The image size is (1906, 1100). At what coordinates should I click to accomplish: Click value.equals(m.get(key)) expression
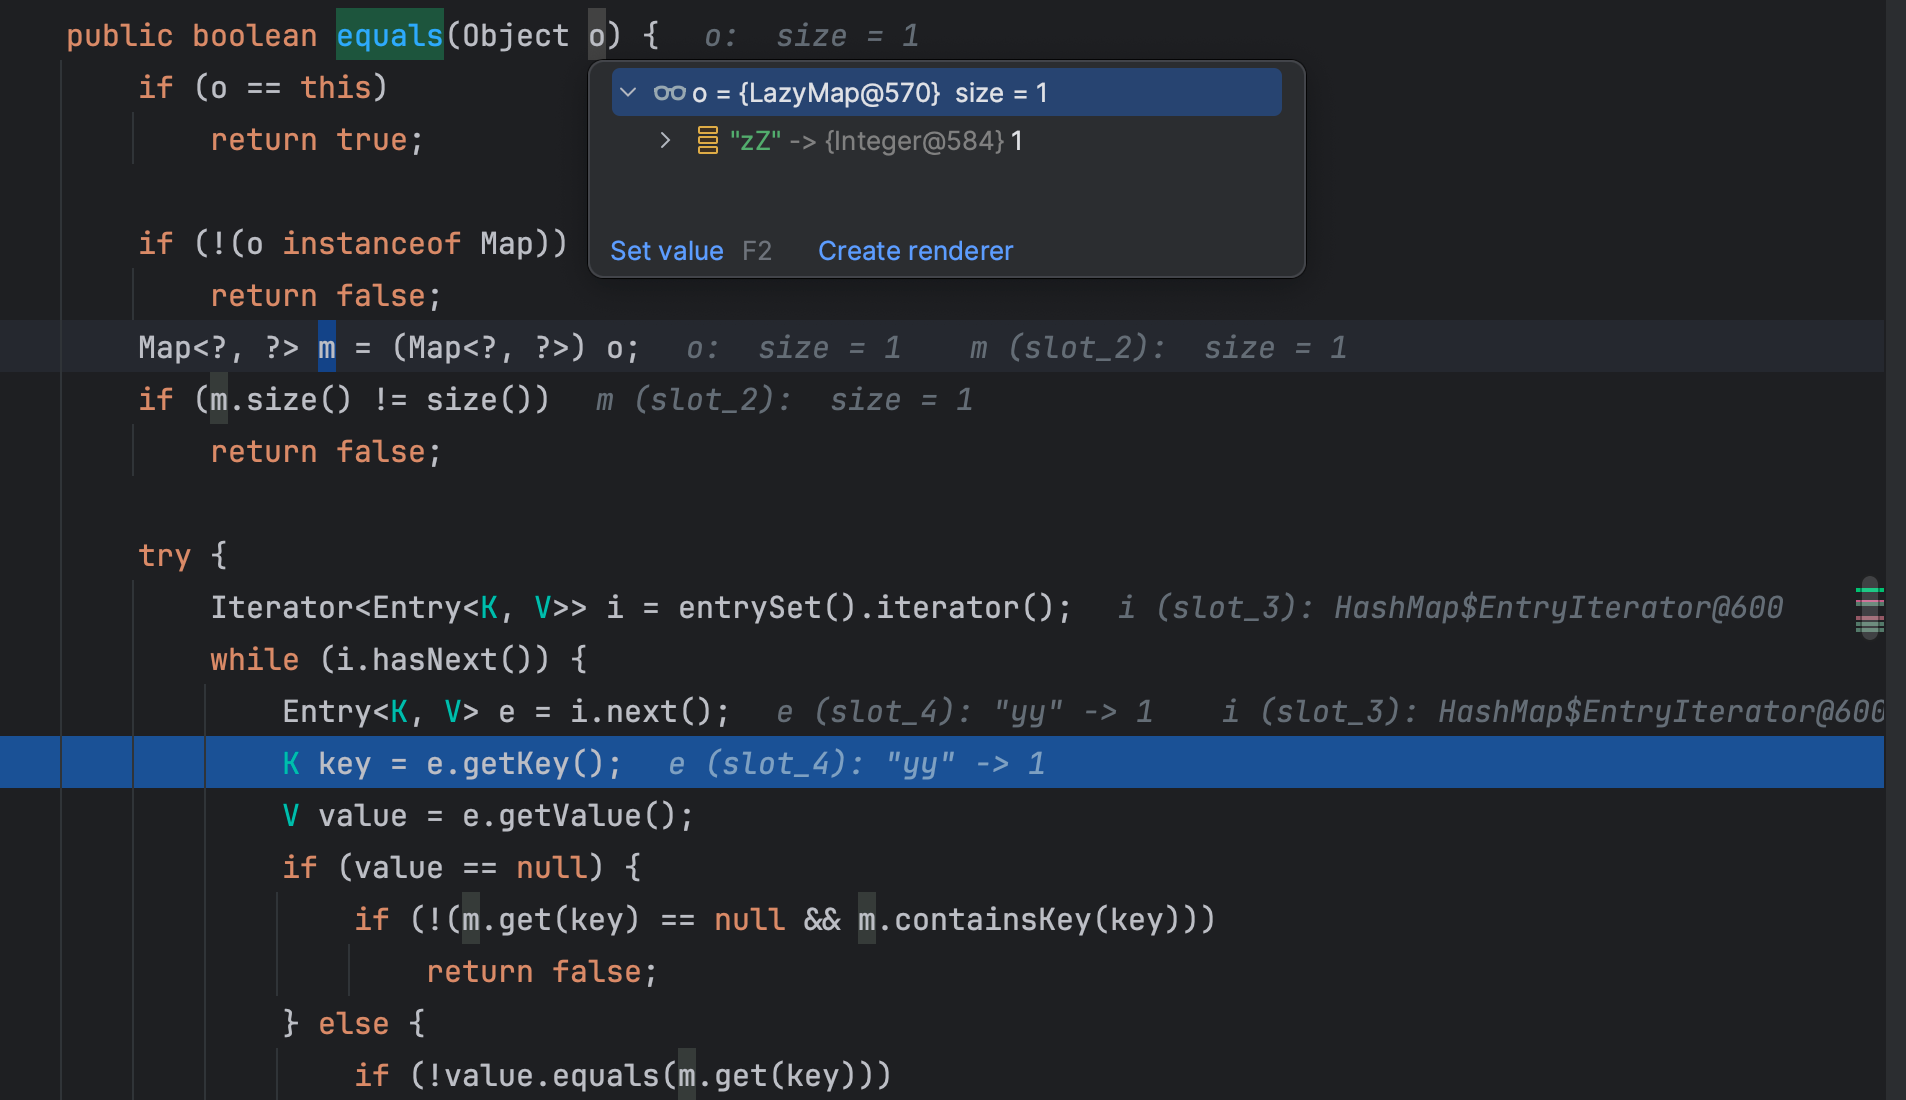(x=658, y=1075)
